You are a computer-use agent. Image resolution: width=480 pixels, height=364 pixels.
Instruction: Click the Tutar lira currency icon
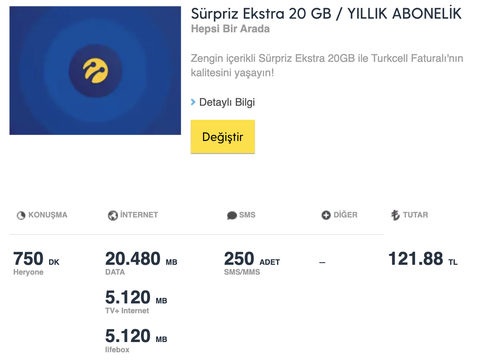(395, 215)
